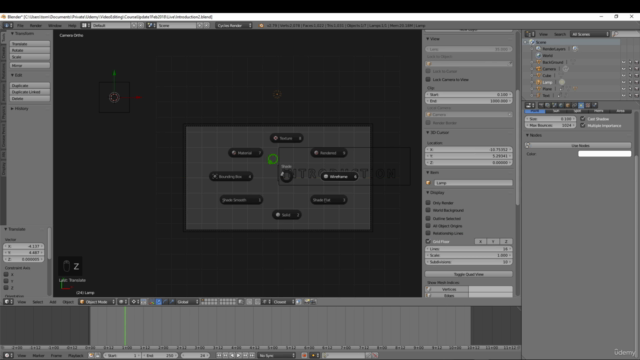Click the Cube object in outliner
Viewport: 640px width, 360px height.
tap(547, 76)
